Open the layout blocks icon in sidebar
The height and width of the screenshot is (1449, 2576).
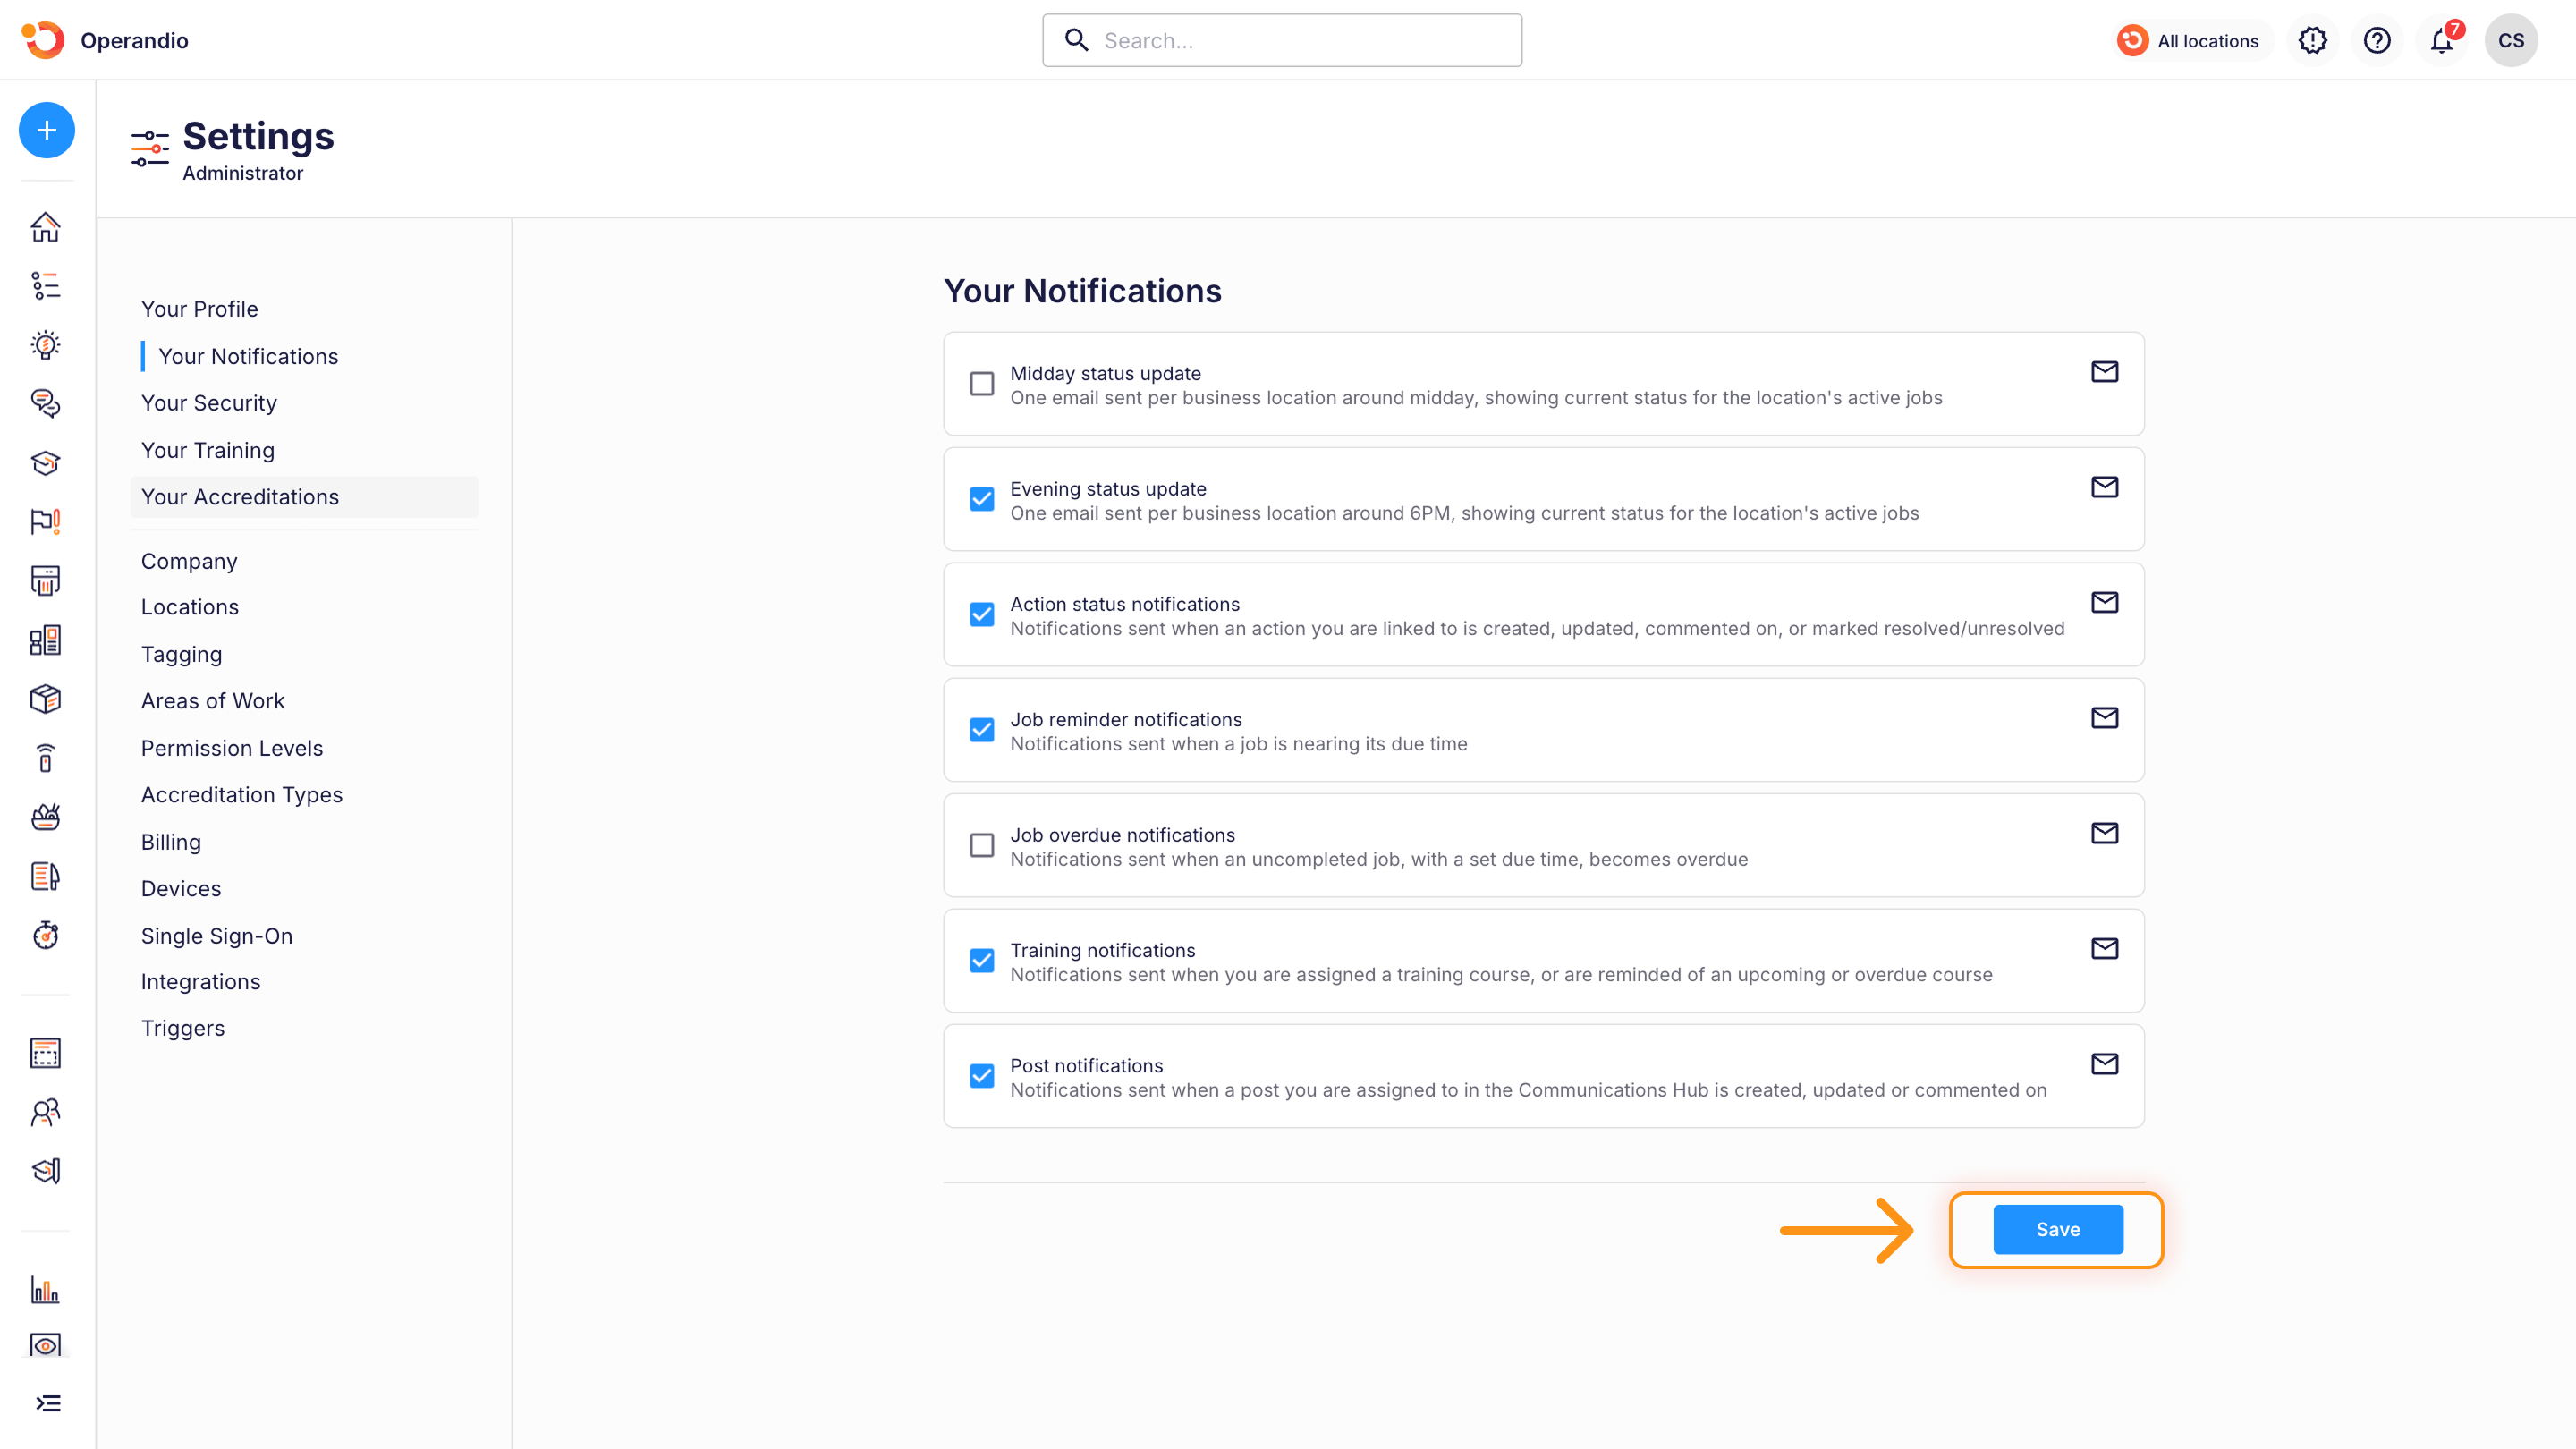46,640
